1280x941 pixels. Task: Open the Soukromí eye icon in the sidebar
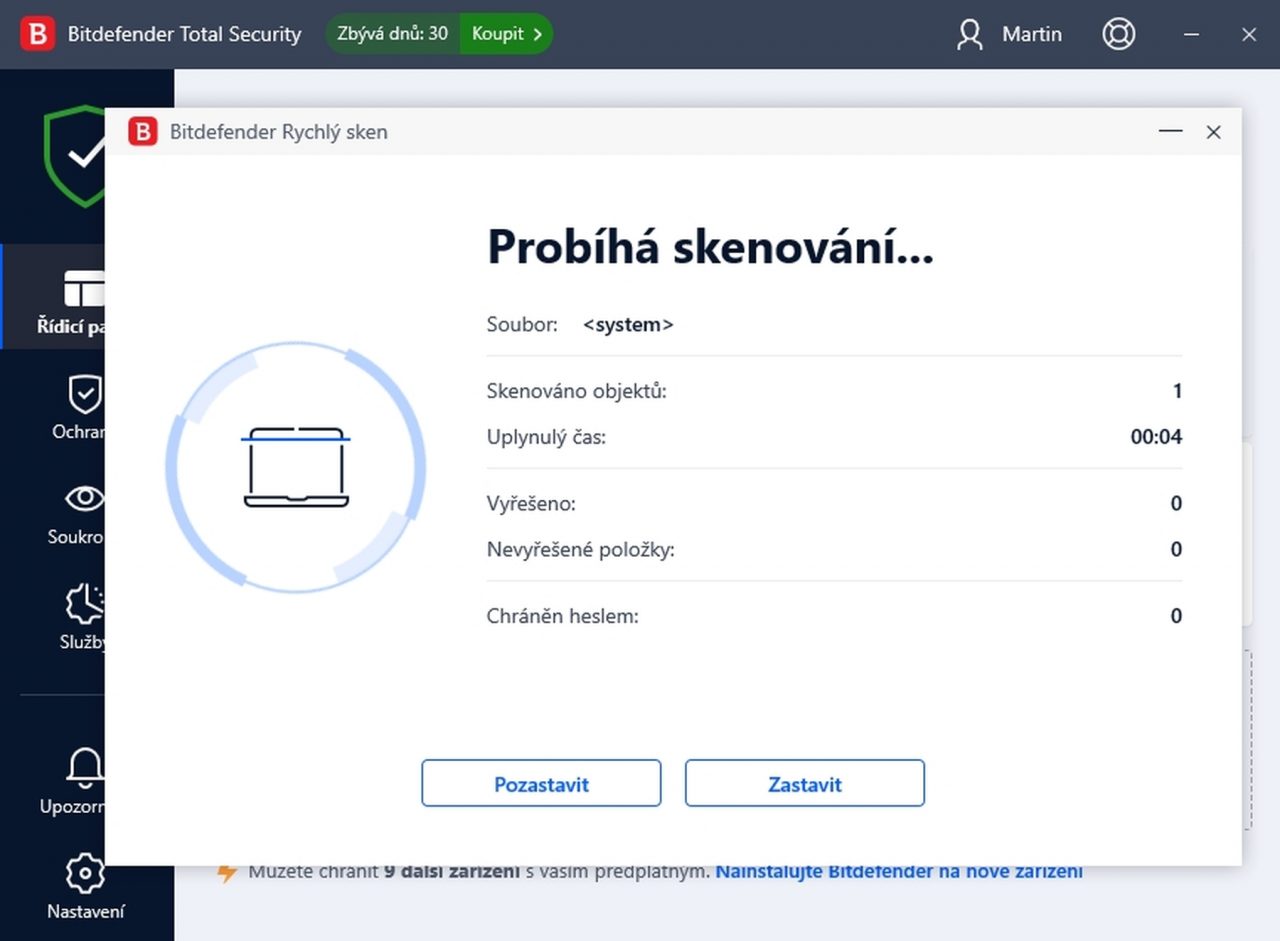coord(84,498)
